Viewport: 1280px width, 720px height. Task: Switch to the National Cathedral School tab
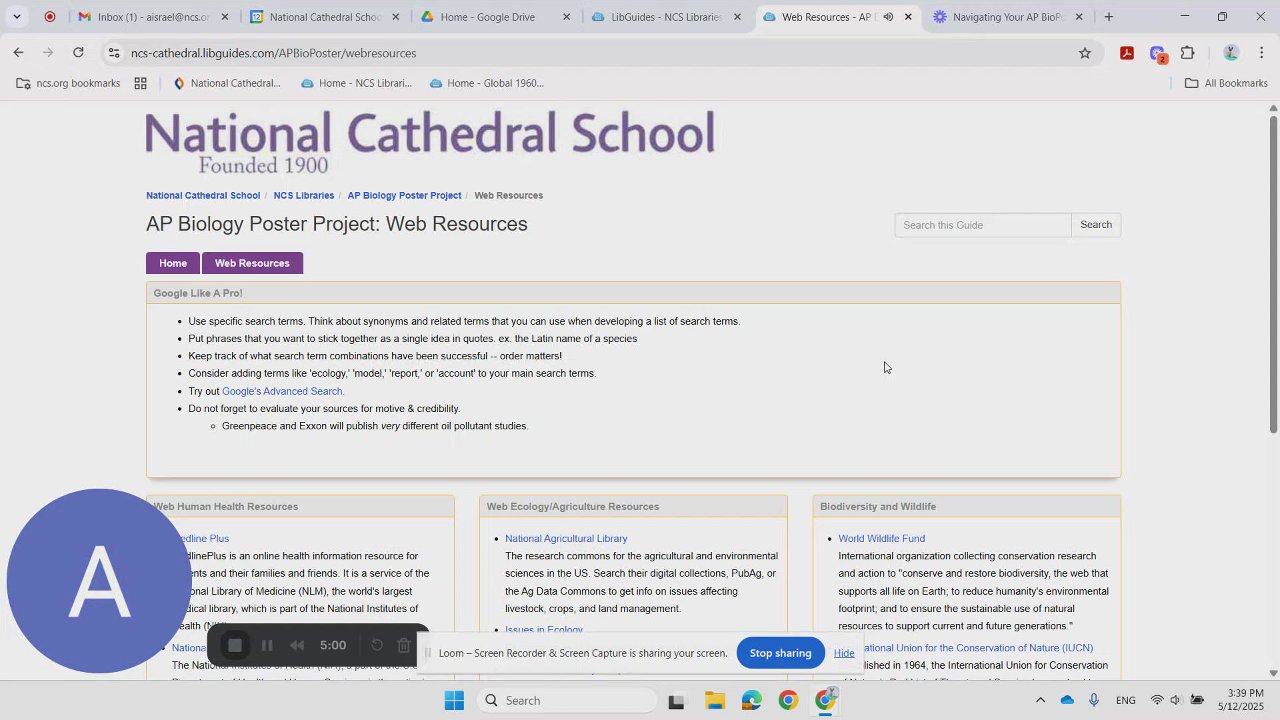325,17
